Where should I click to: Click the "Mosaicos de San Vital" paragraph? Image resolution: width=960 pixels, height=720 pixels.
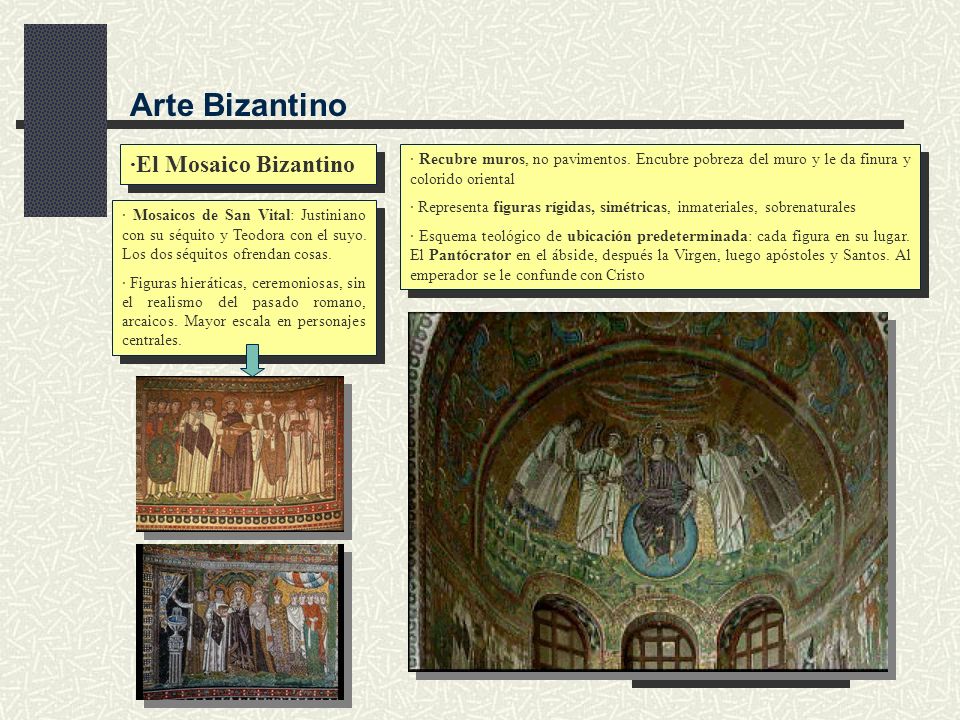point(244,234)
